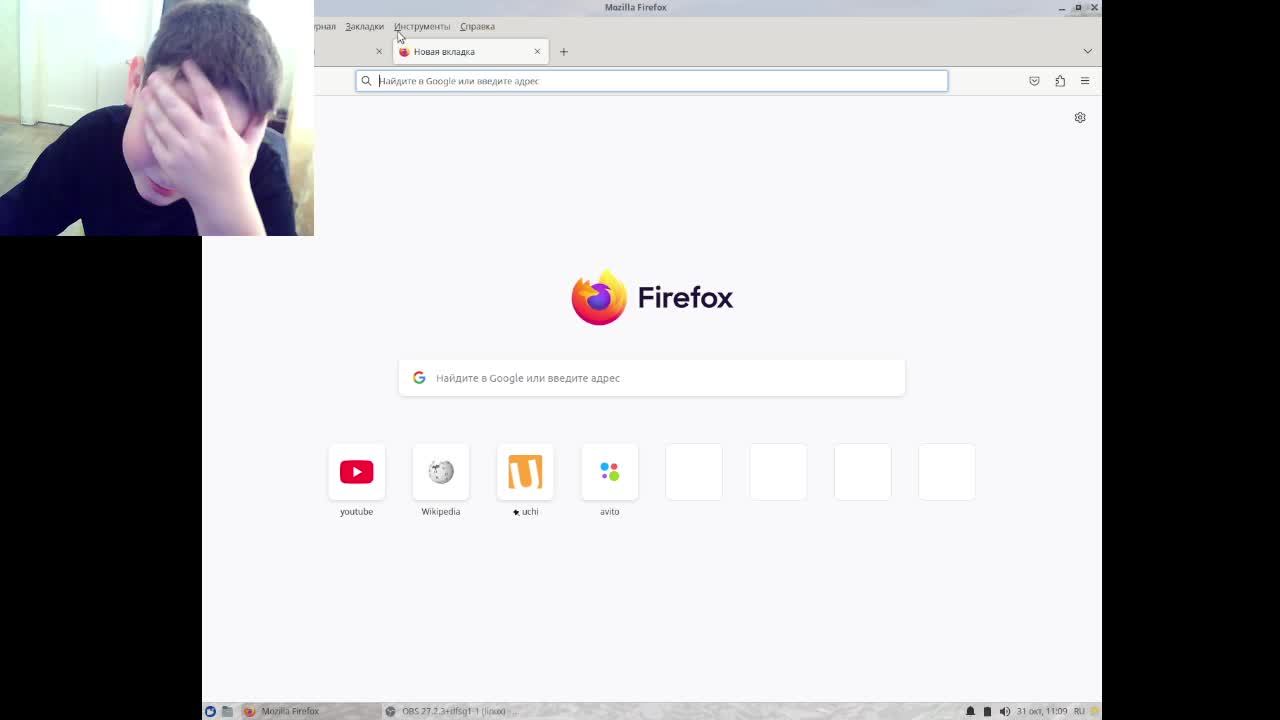Open the Wikipedia shortcut tile
The height and width of the screenshot is (720, 1280).
[440, 472]
